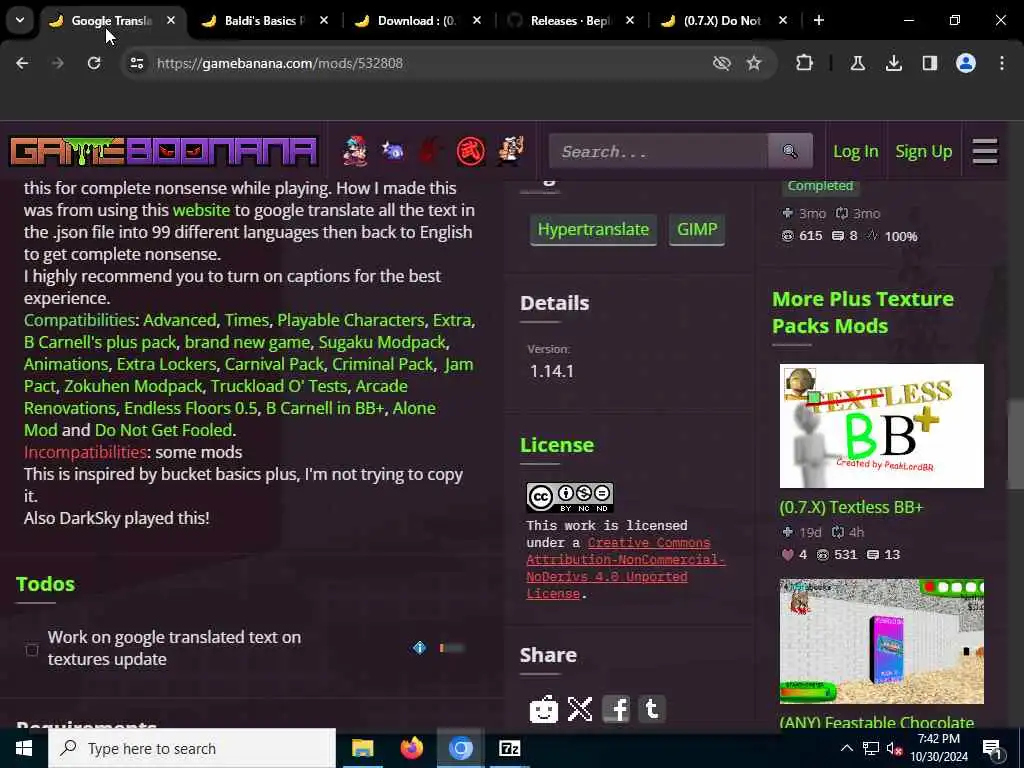This screenshot has height=768, width=1024.
Task: Click the todo progress bar
Action: pos(452,648)
